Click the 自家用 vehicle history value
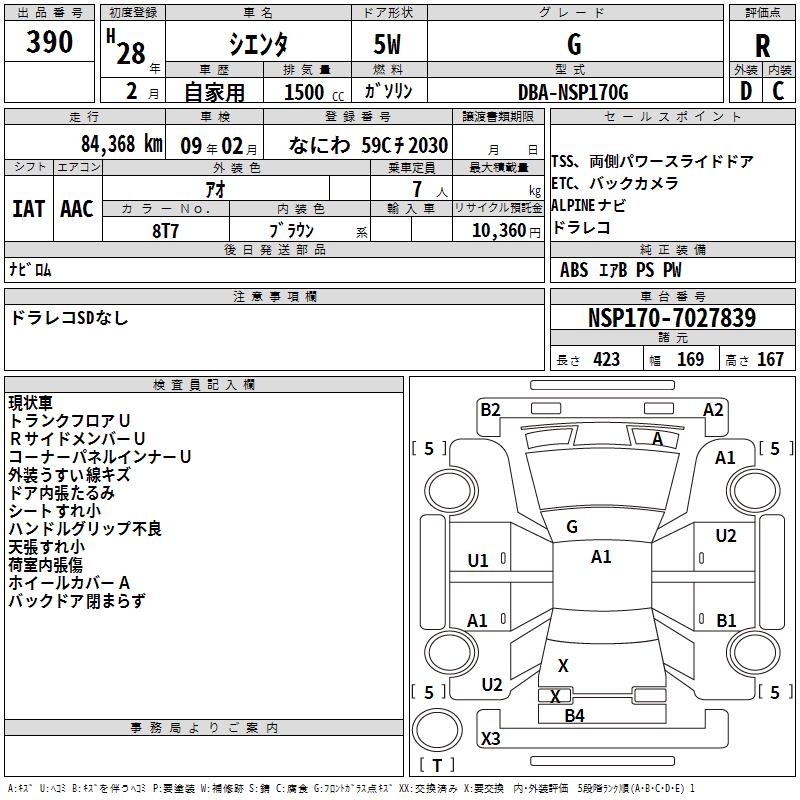Screen dimensions: 800x800 (x=214, y=92)
